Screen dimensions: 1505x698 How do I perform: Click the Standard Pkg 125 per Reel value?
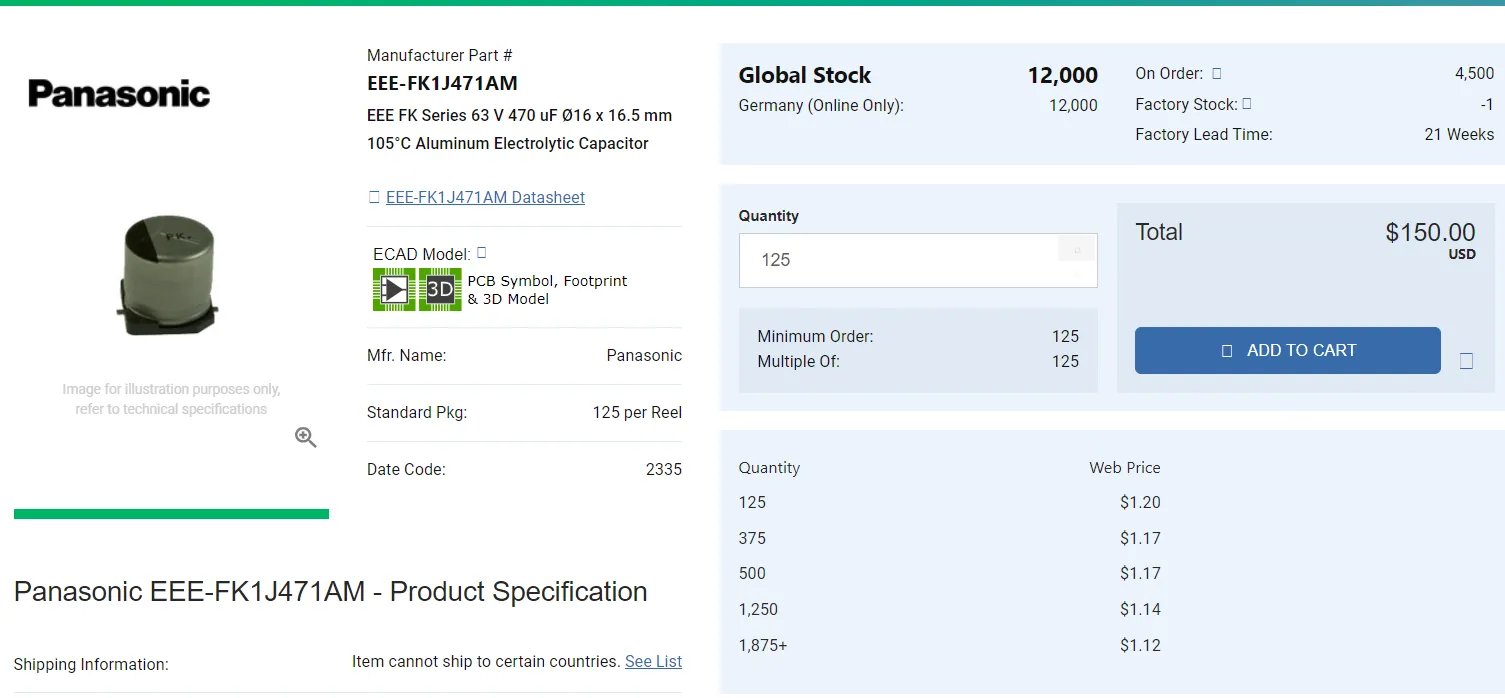[x=637, y=412]
